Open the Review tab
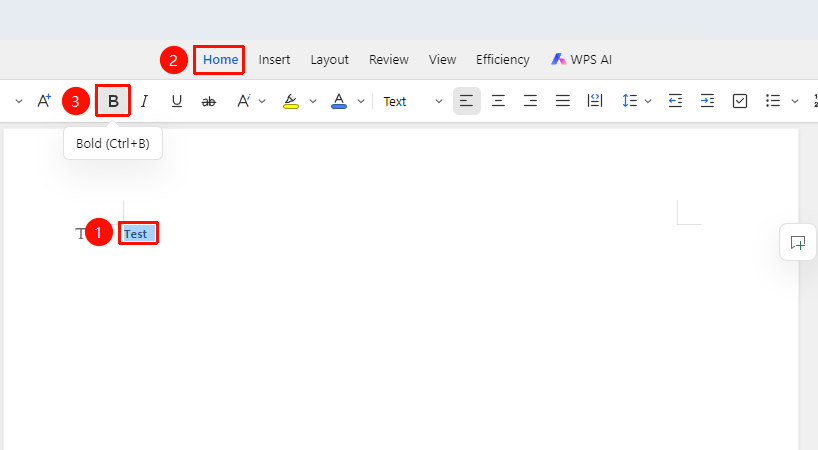The width and height of the screenshot is (818, 450). click(x=389, y=59)
